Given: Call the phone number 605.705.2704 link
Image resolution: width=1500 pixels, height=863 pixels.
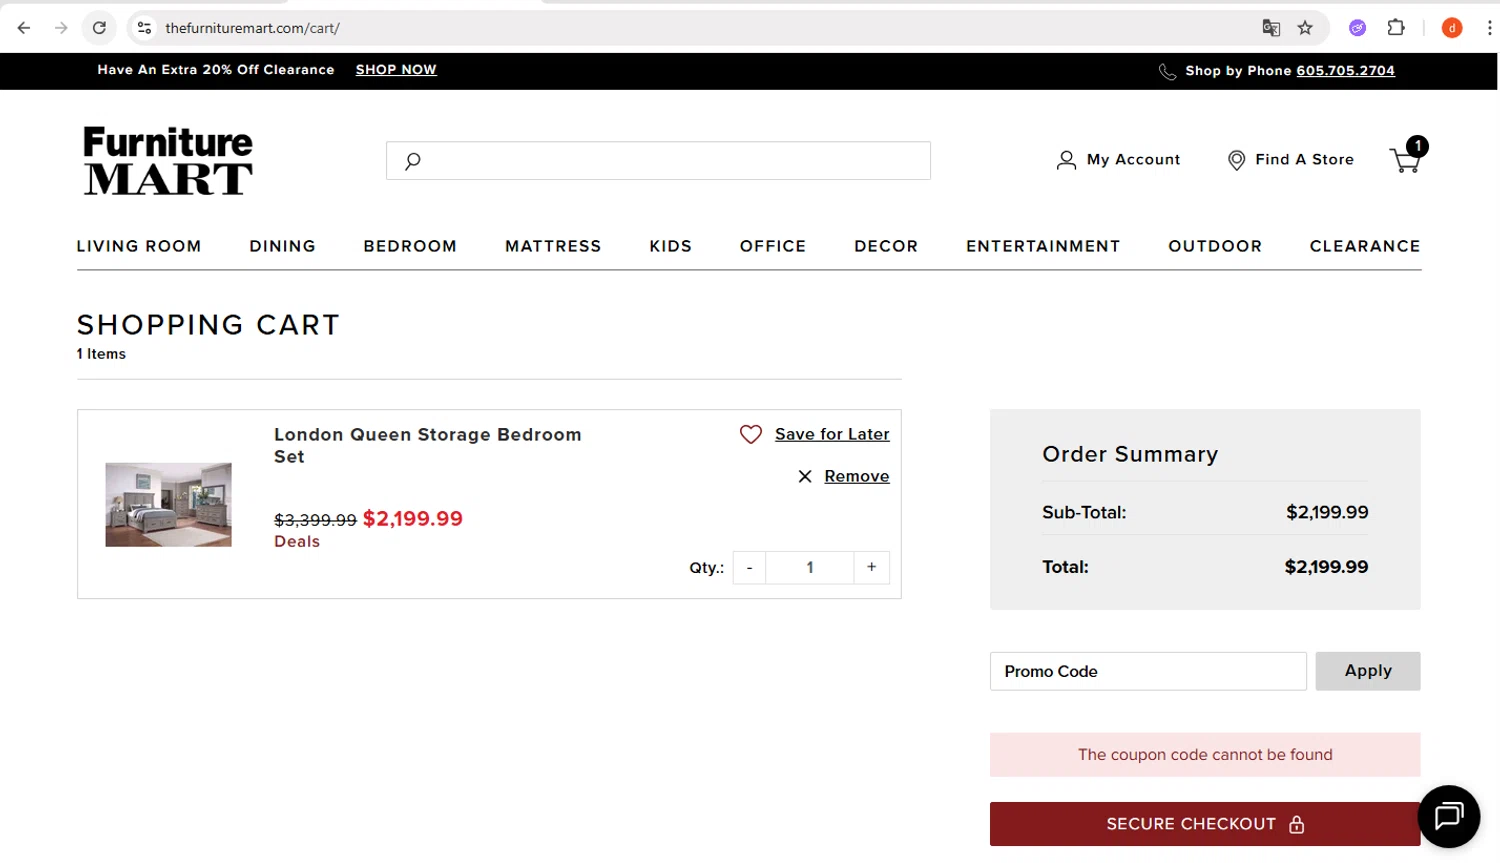Looking at the screenshot, I should click(x=1345, y=71).
